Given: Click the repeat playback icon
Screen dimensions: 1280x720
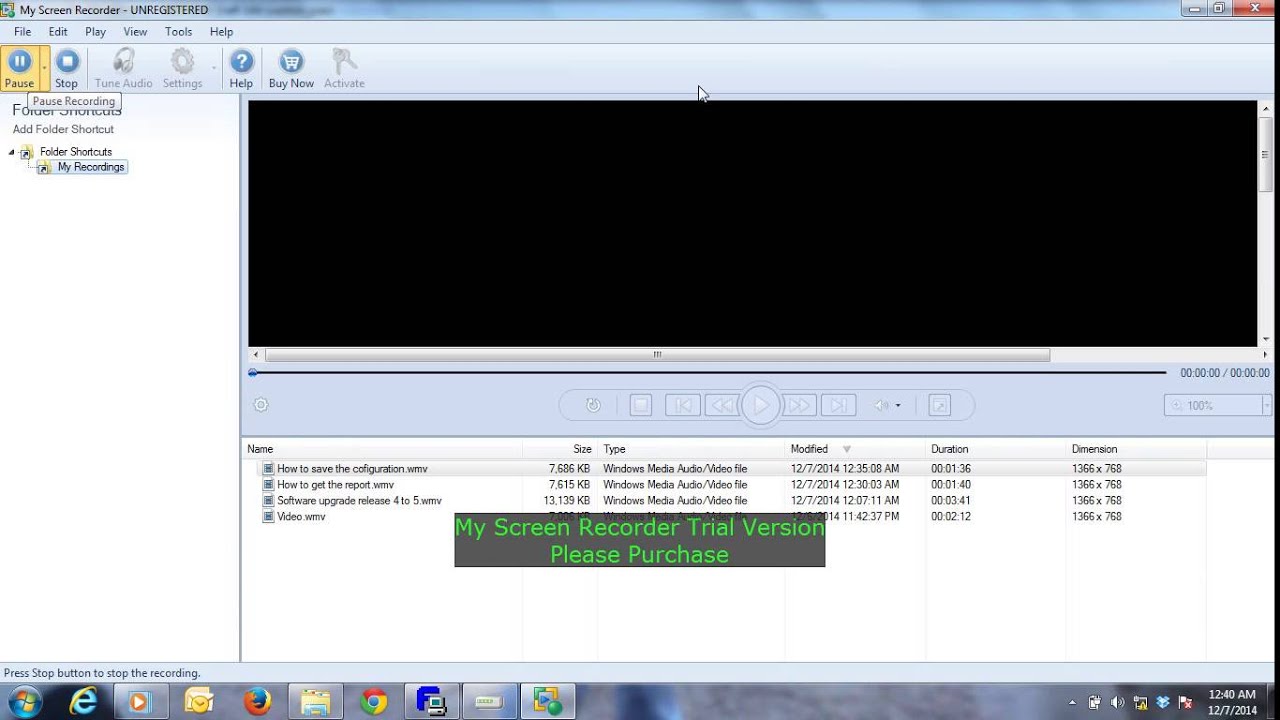Looking at the screenshot, I should tap(593, 405).
